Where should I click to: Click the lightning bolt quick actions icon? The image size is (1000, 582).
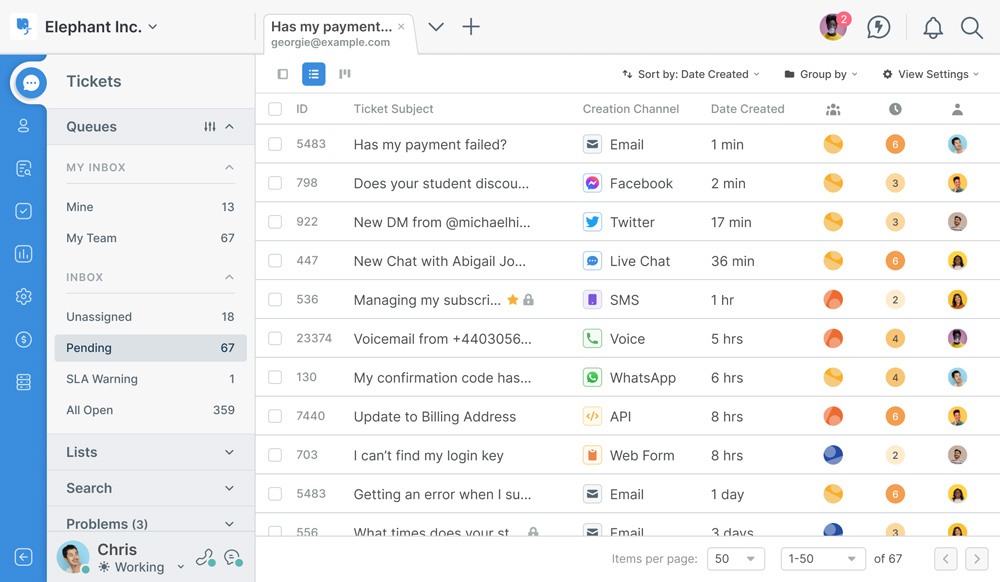pos(878,27)
